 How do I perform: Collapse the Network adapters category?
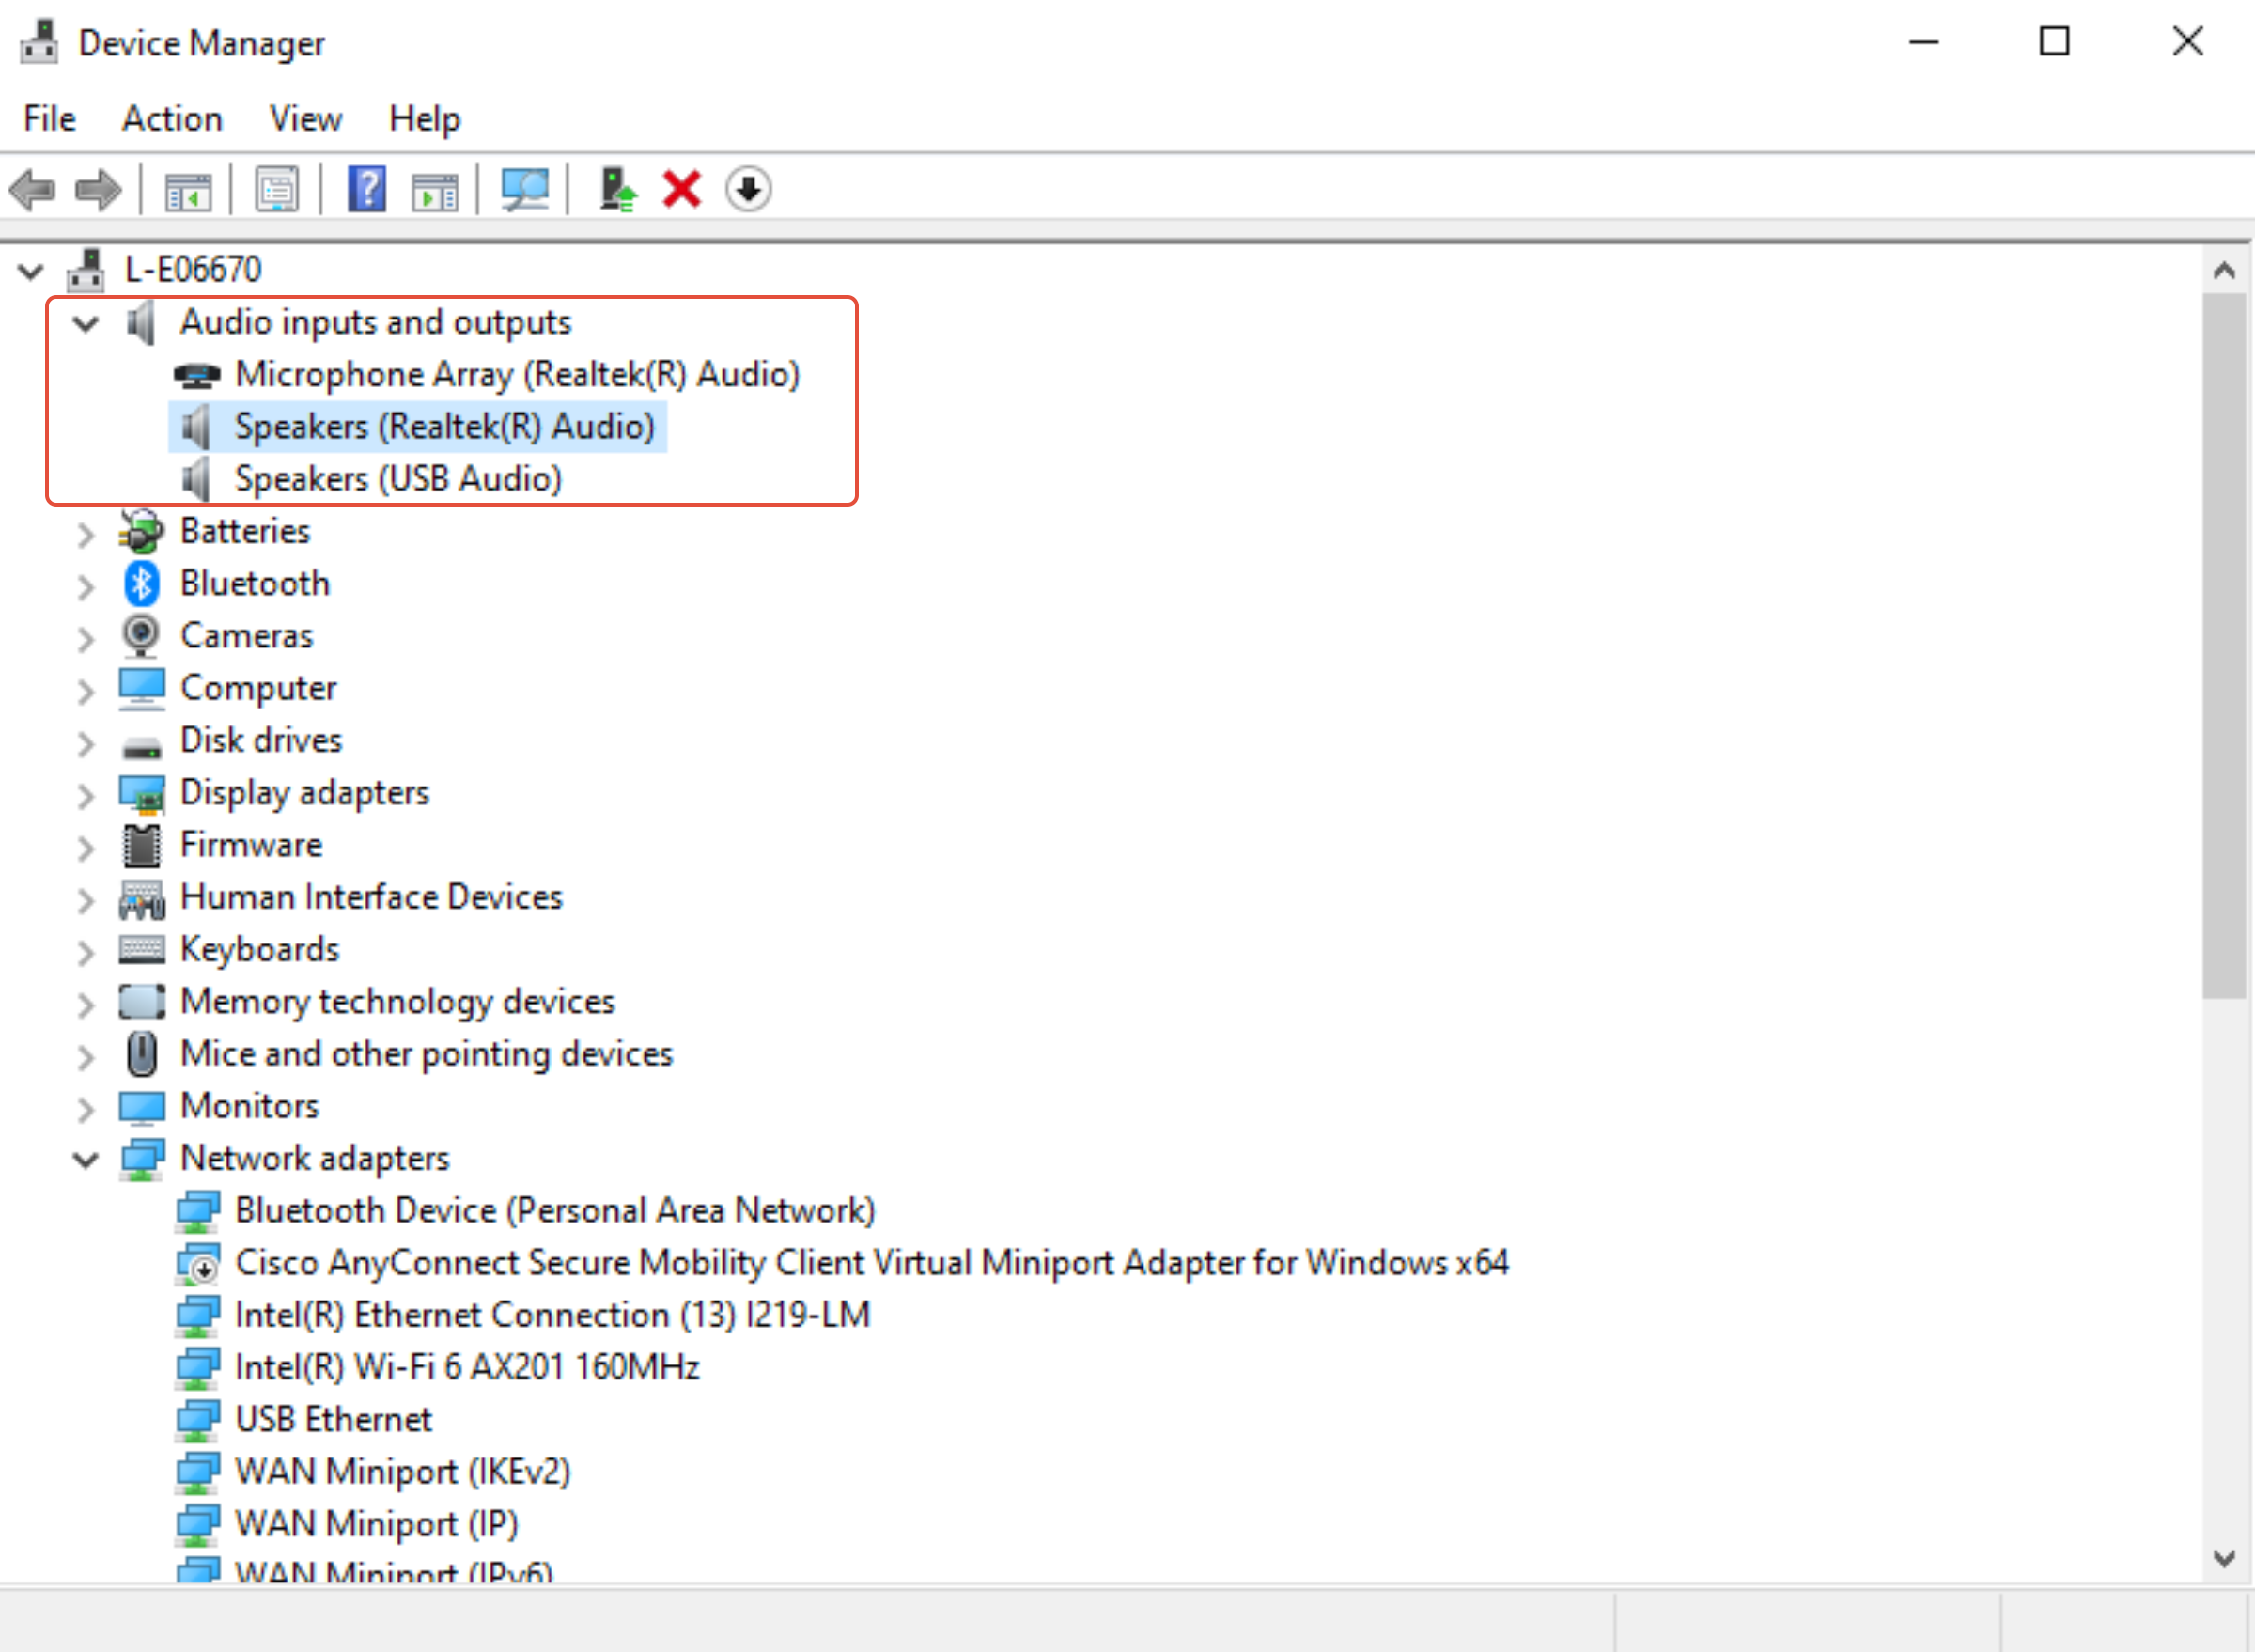(86, 1159)
